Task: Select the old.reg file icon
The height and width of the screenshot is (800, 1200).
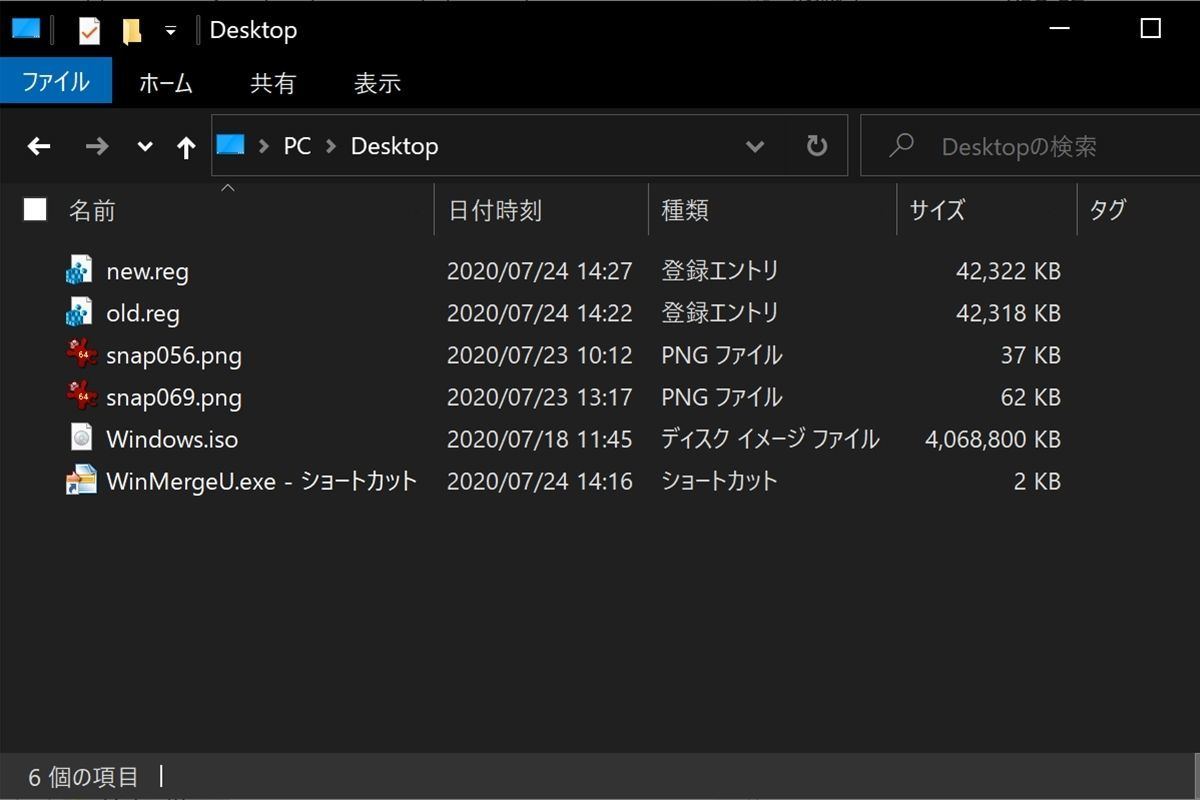Action: coord(79,312)
